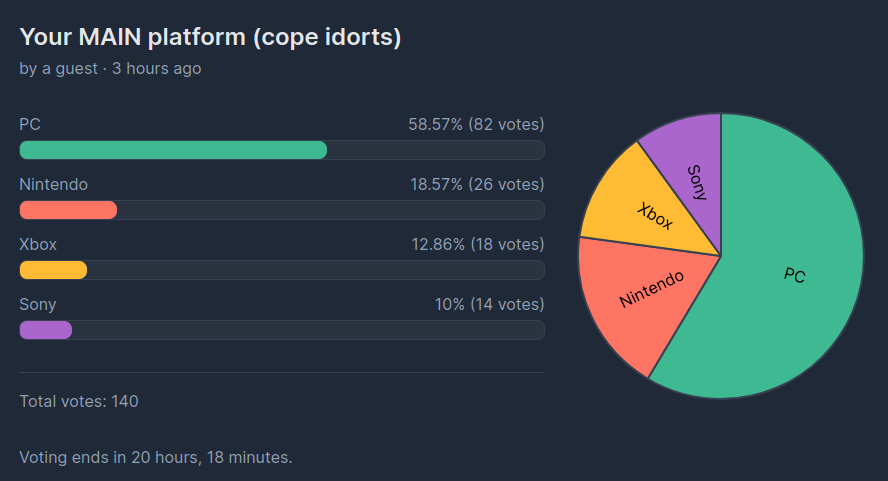Click the Xbox option label
Image resolution: width=888 pixels, height=481 pixels.
coord(38,244)
